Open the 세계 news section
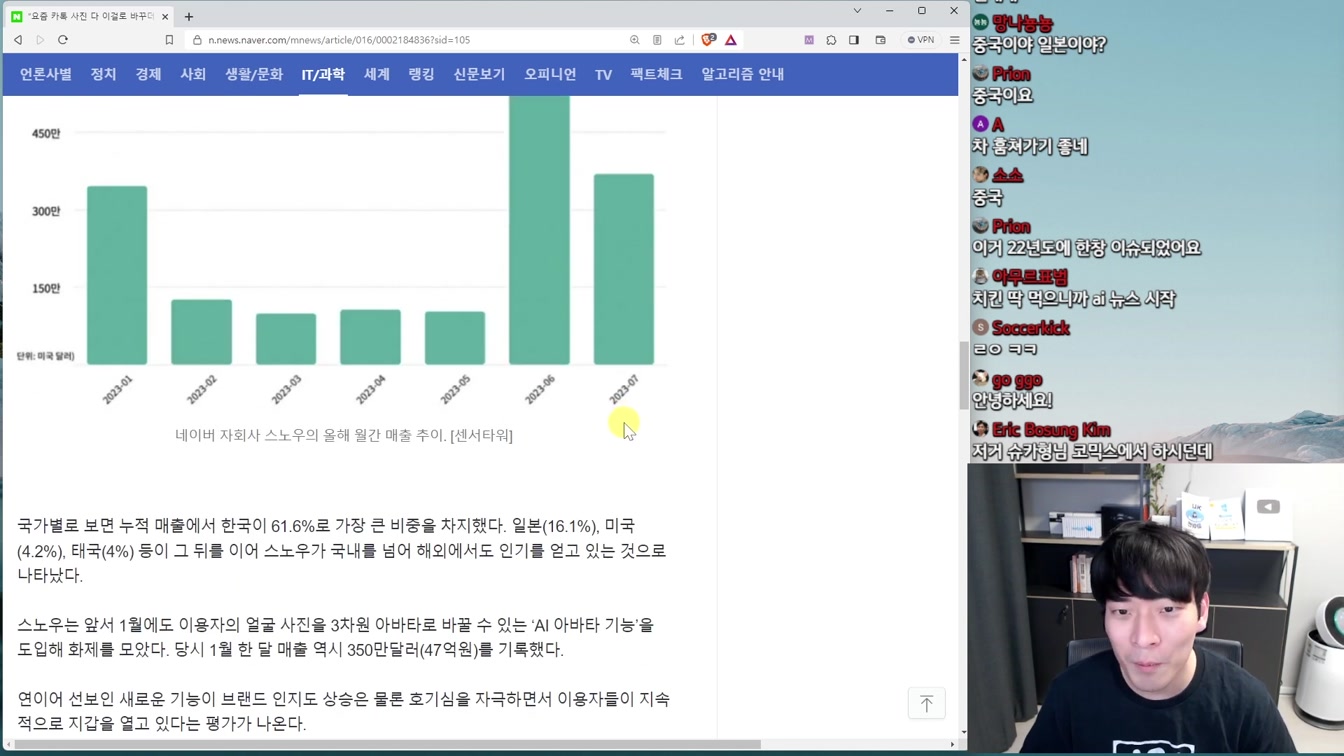 point(377,74)
